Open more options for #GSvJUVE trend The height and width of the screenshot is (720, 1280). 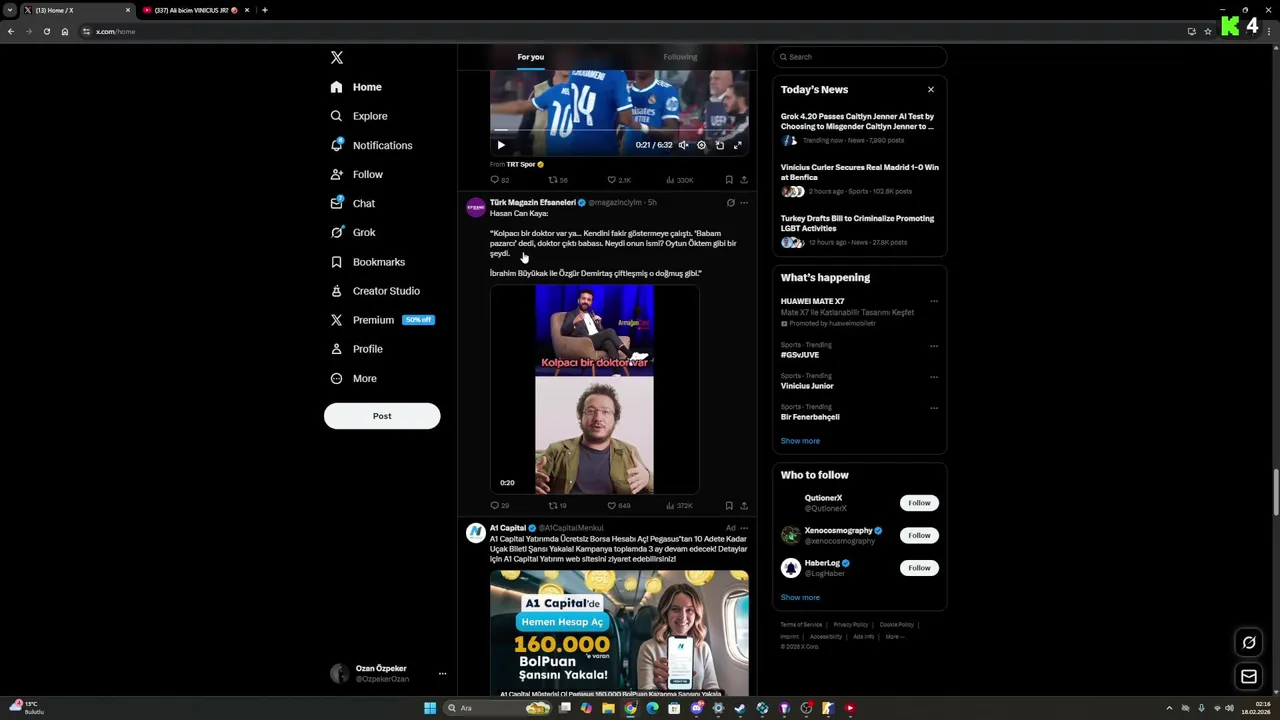[x=934, y=346]
